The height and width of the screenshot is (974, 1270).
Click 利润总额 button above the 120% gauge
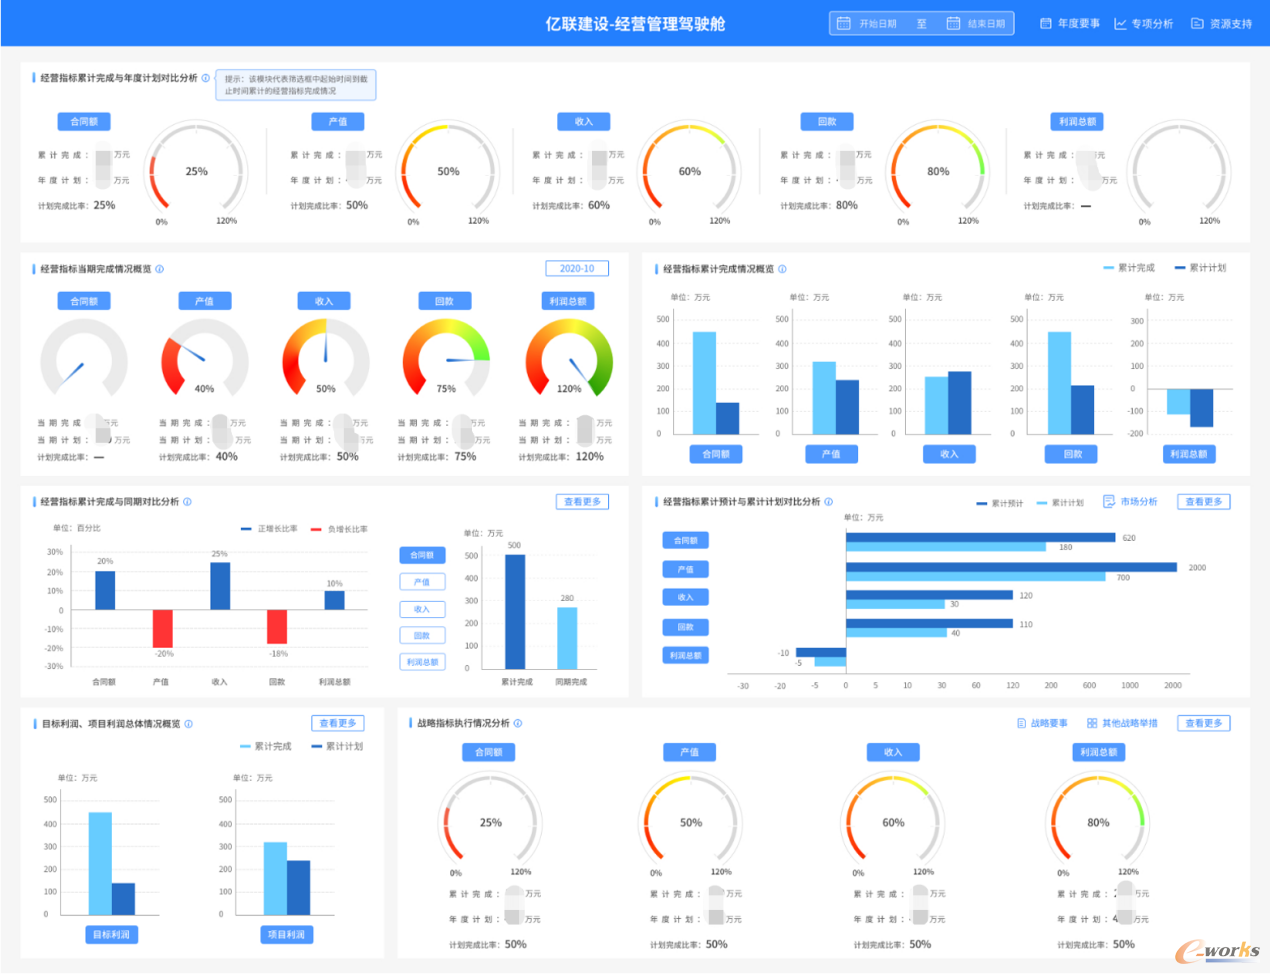click(568, 301)
